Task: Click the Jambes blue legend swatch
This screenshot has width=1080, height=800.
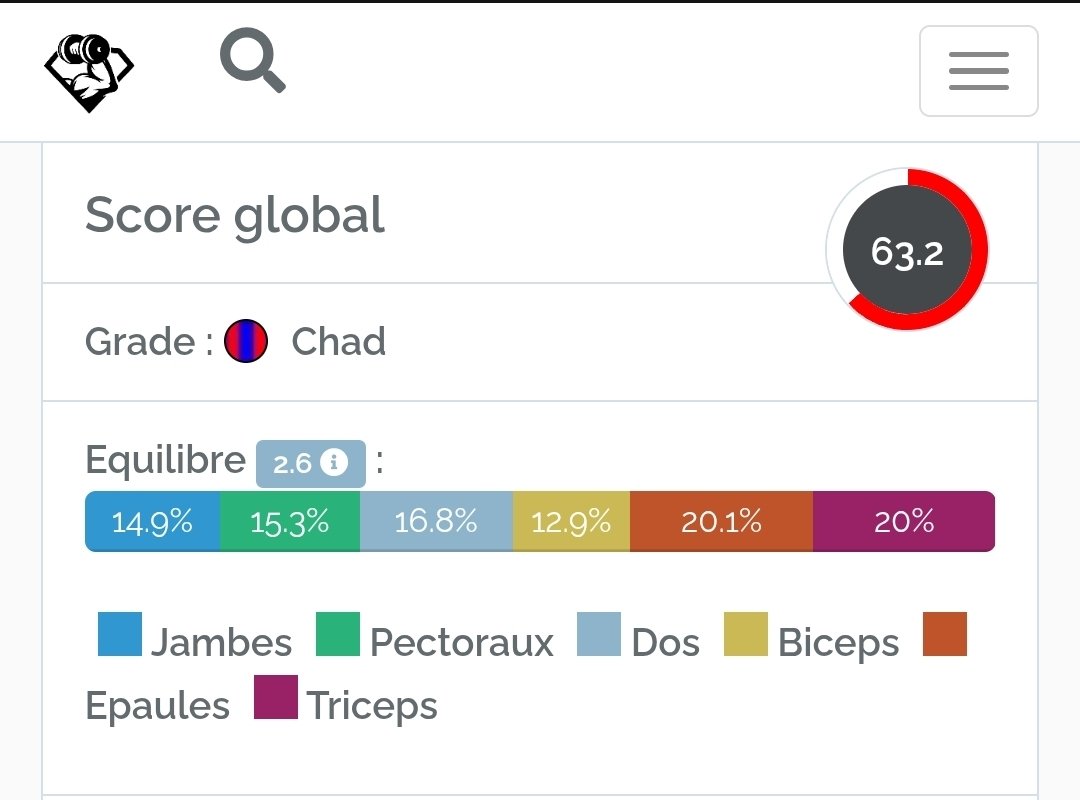Action: [120, 634]
